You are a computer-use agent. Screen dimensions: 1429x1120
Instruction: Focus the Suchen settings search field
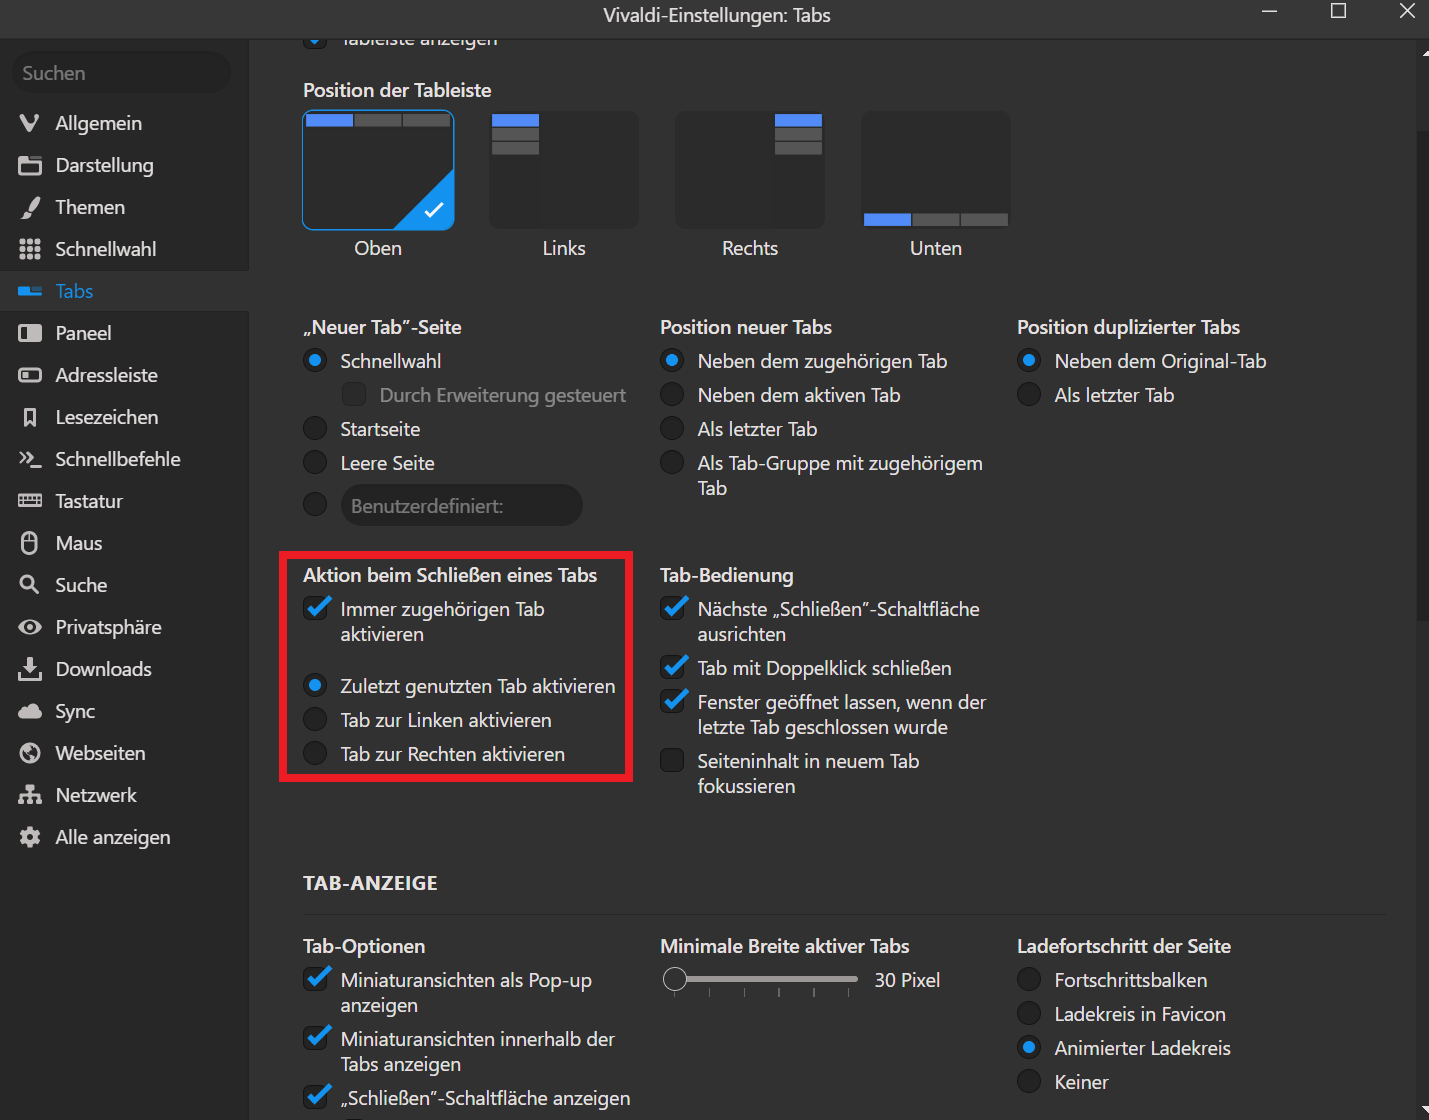(121, 73)
